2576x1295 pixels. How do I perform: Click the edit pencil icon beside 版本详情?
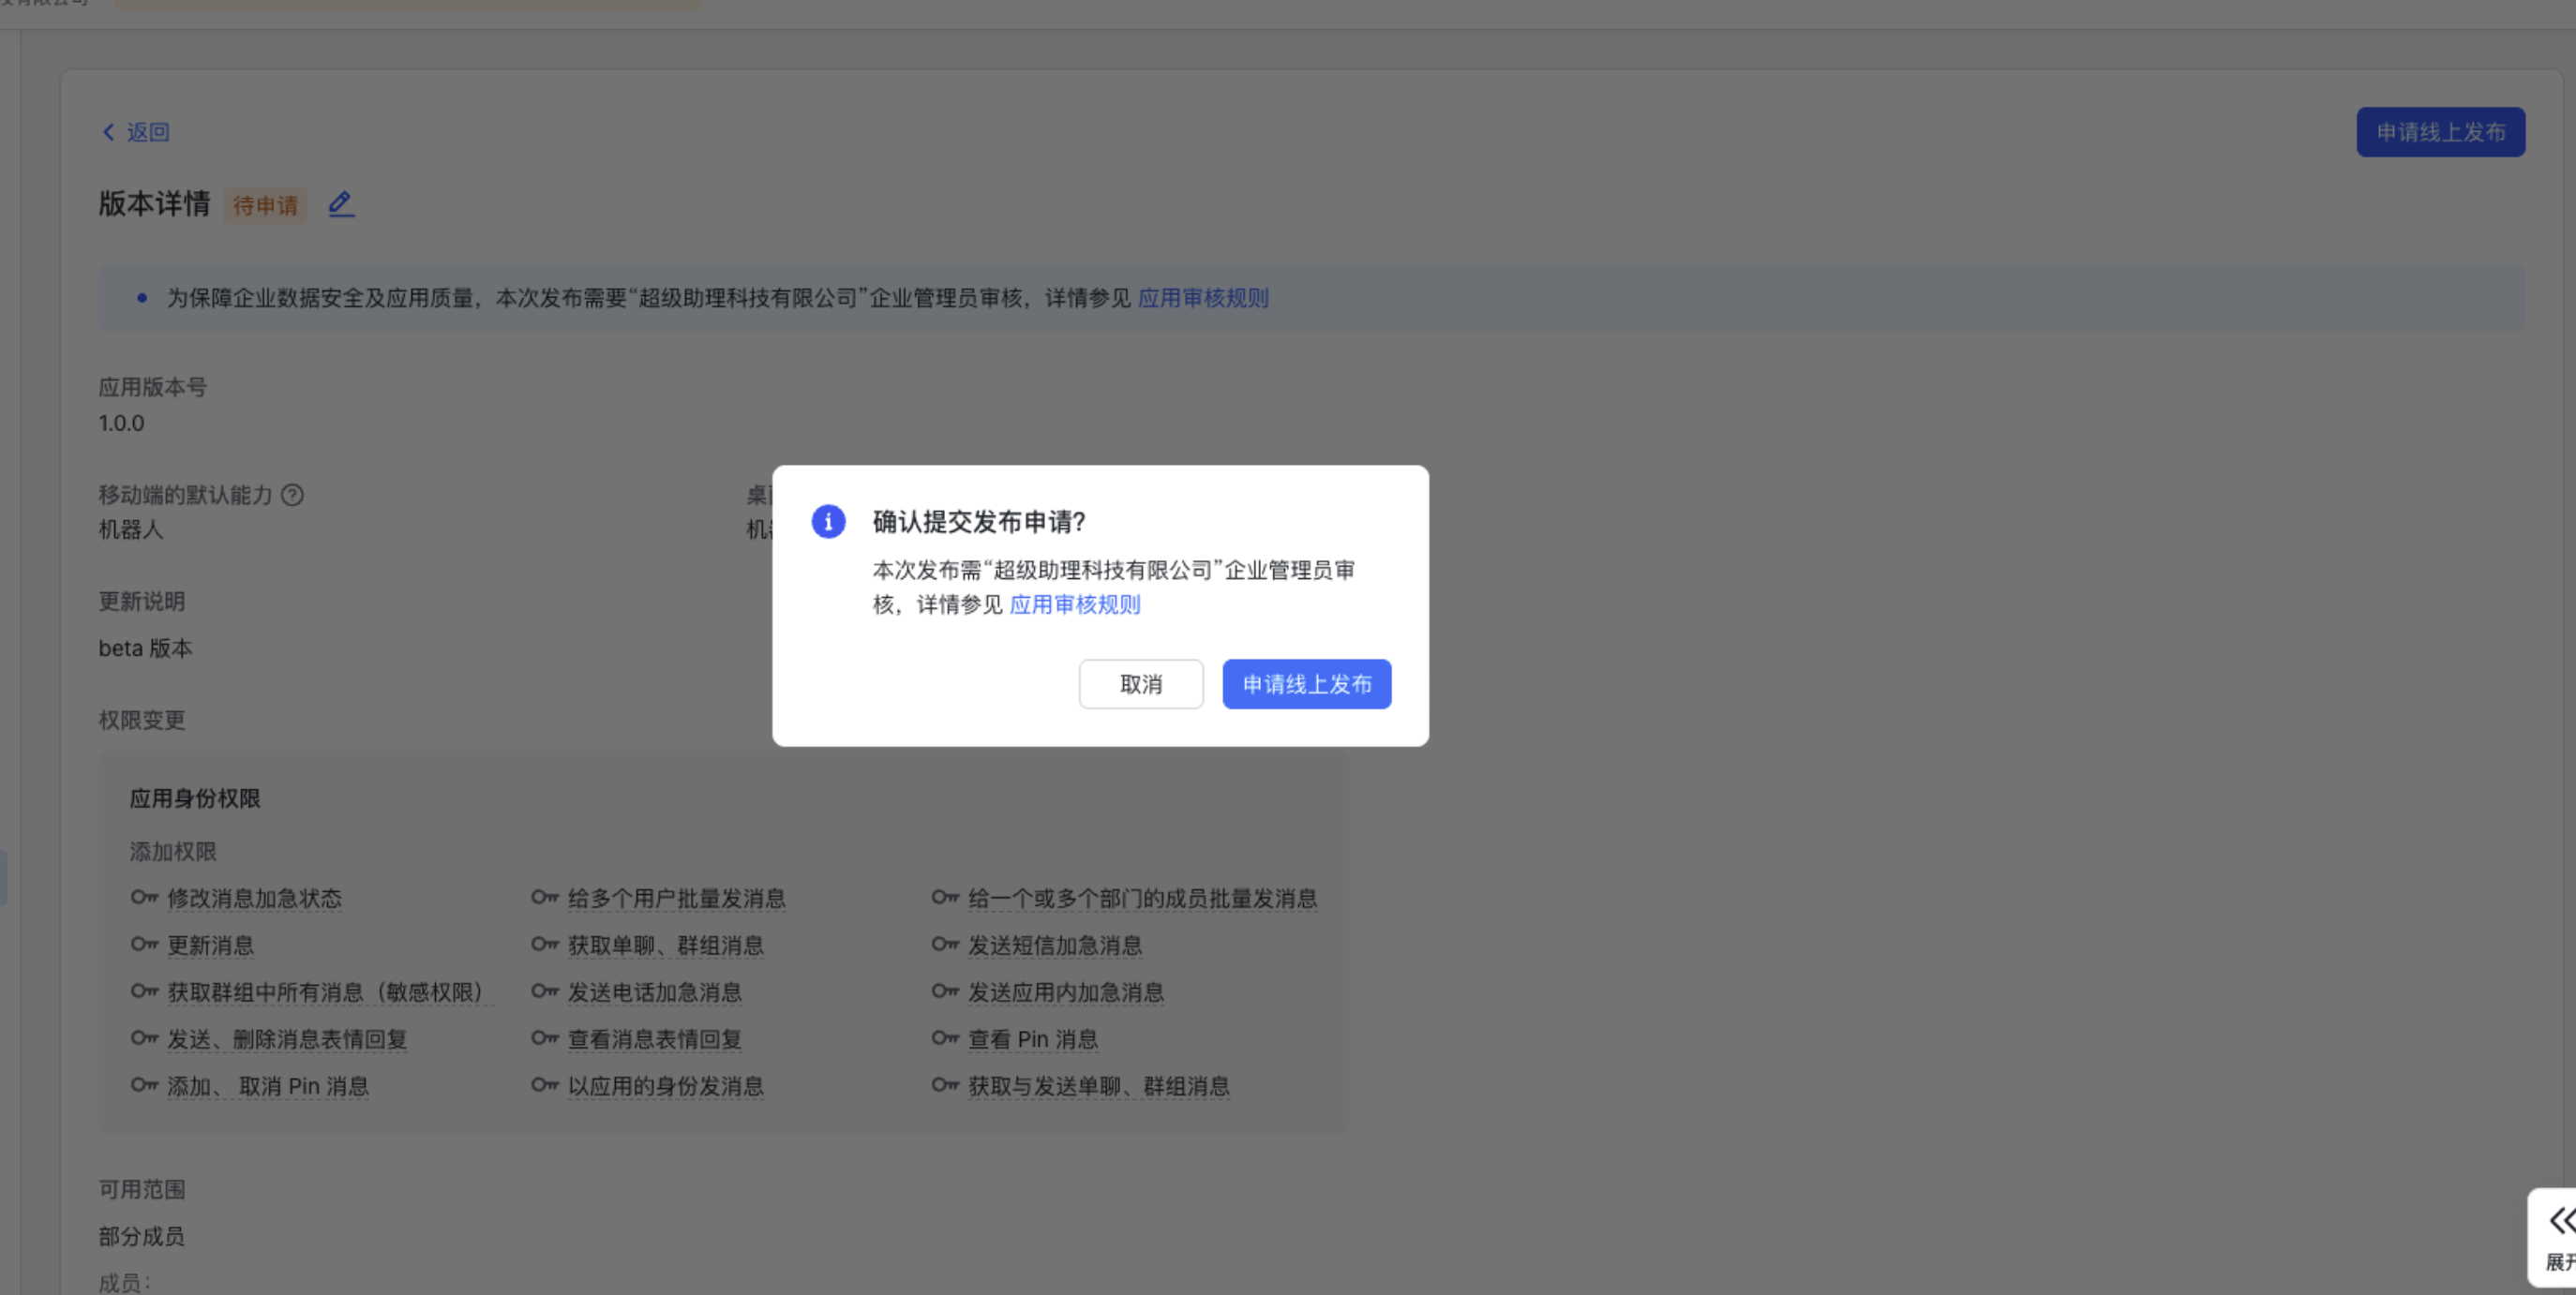tap(341, 204)
